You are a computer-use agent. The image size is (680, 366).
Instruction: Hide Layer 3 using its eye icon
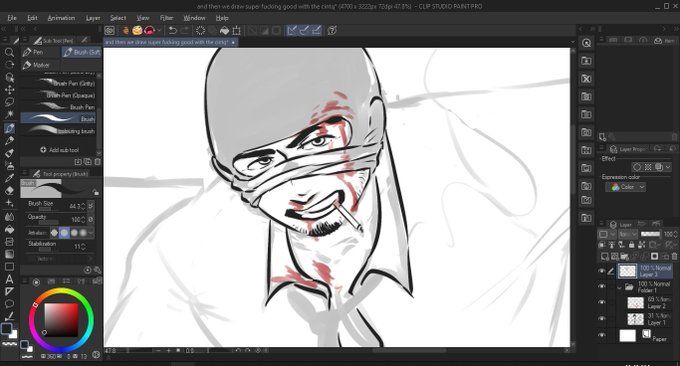pos(602,271)
